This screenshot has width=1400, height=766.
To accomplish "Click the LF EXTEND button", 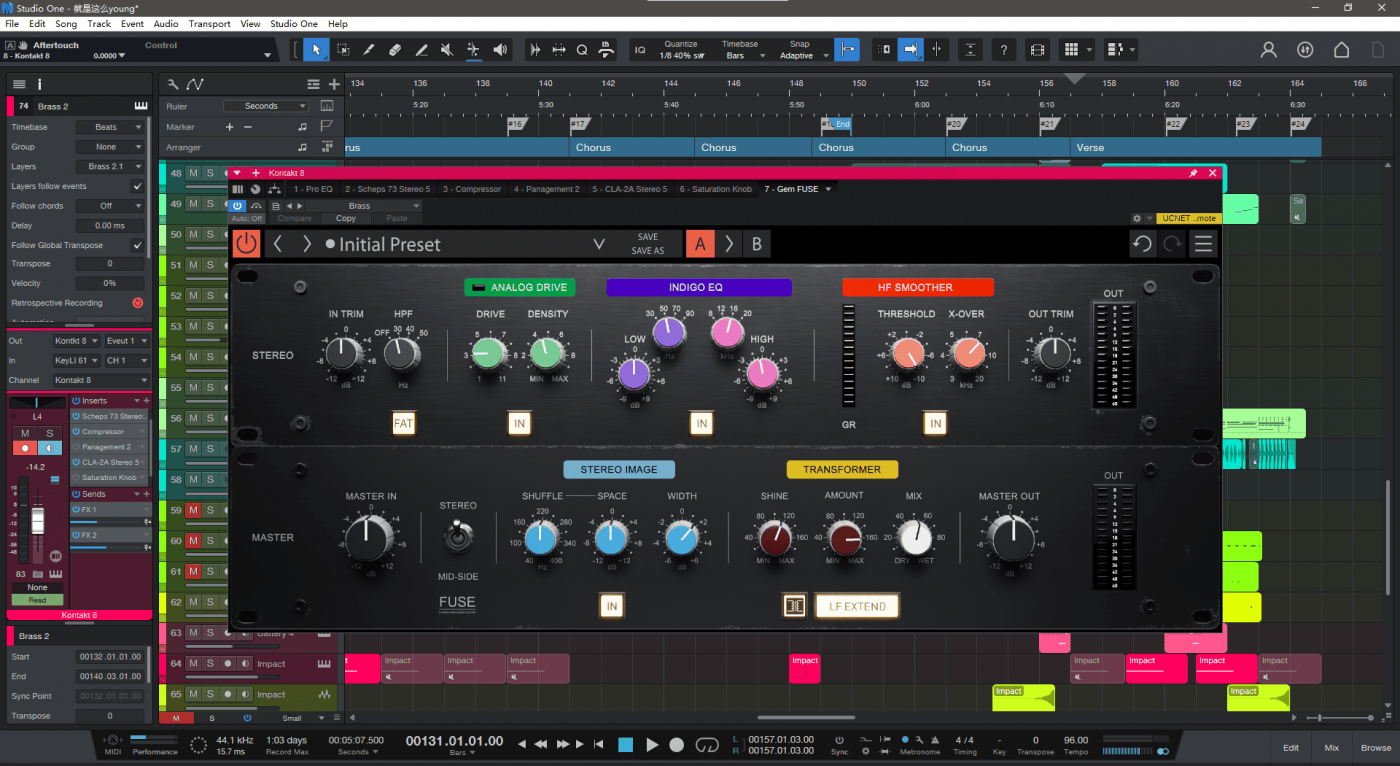I will click(857, 605).
